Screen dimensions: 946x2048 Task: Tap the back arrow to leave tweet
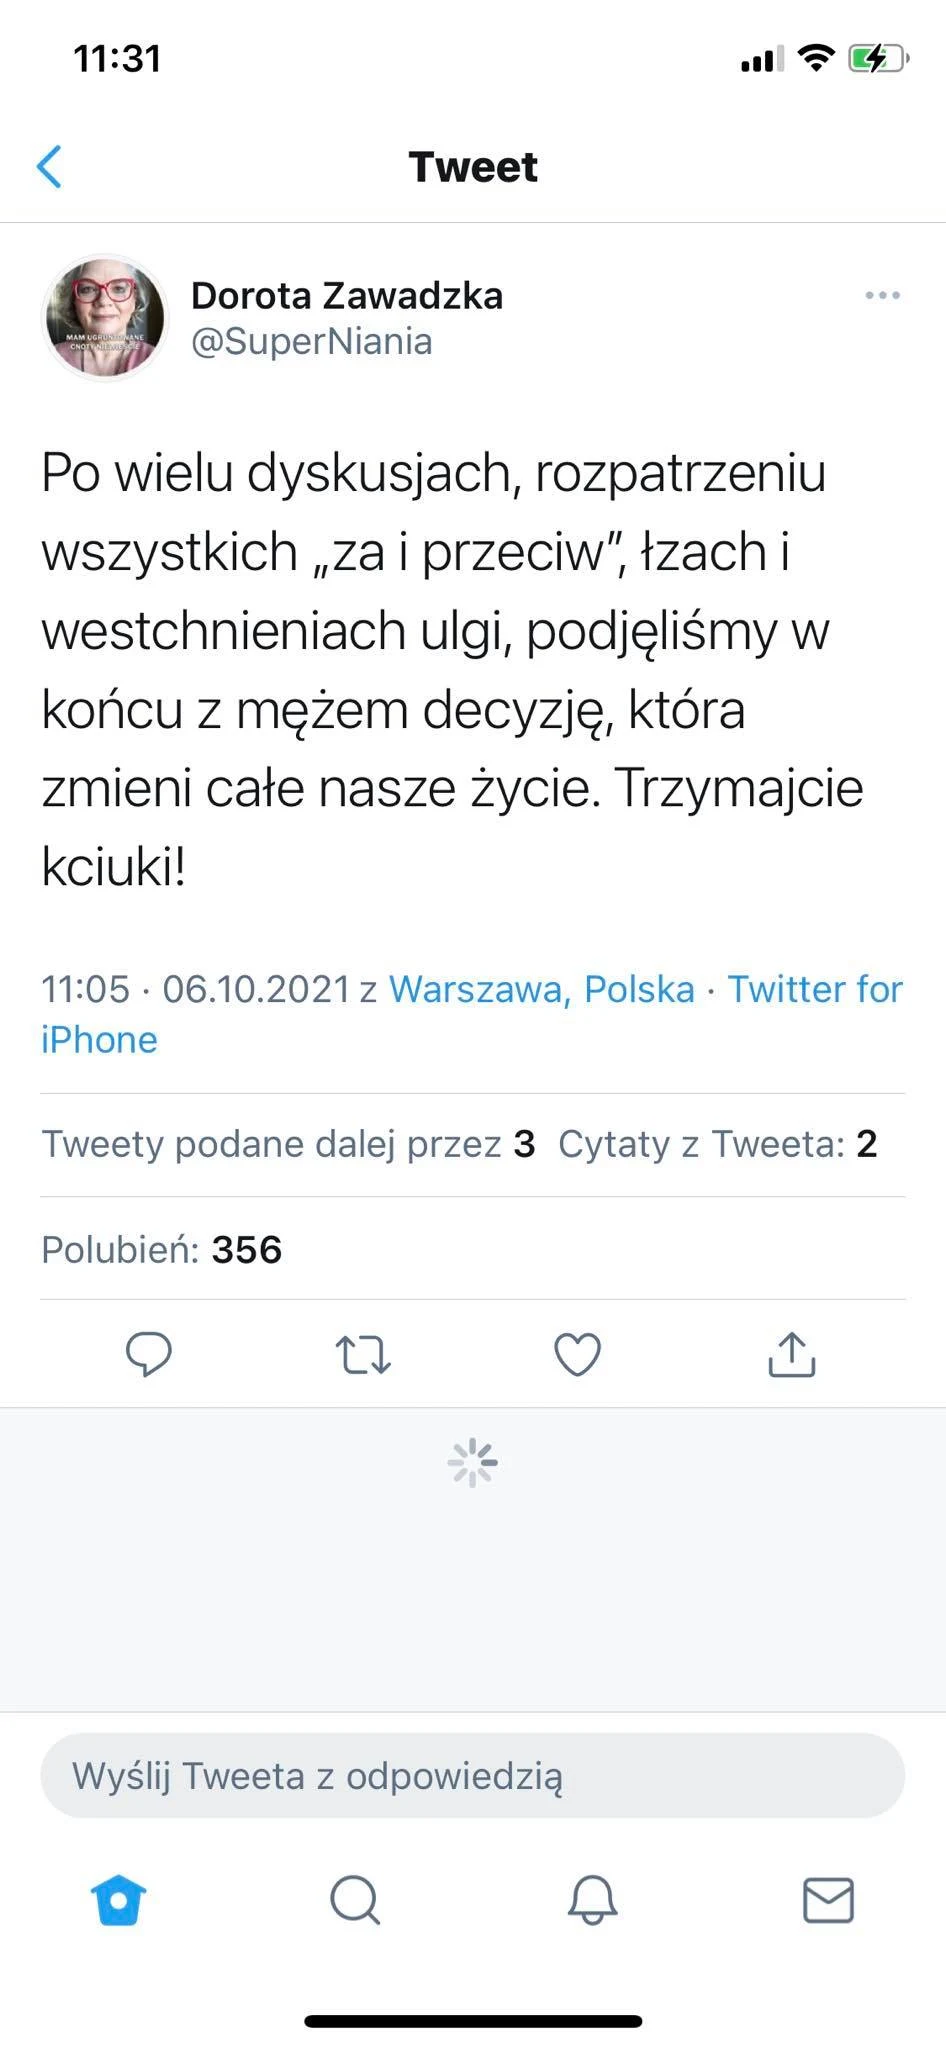click(x=50, y=166)
